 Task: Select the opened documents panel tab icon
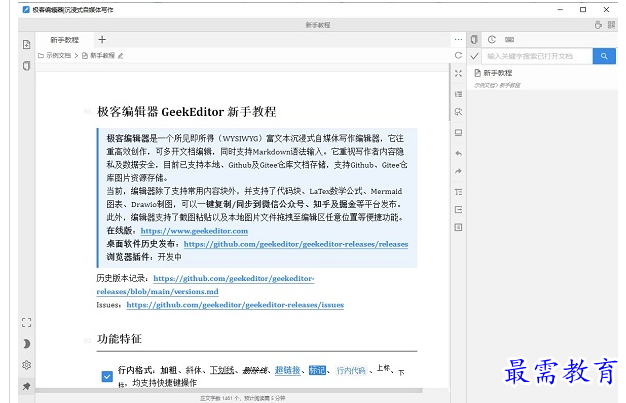click(474, 40)
